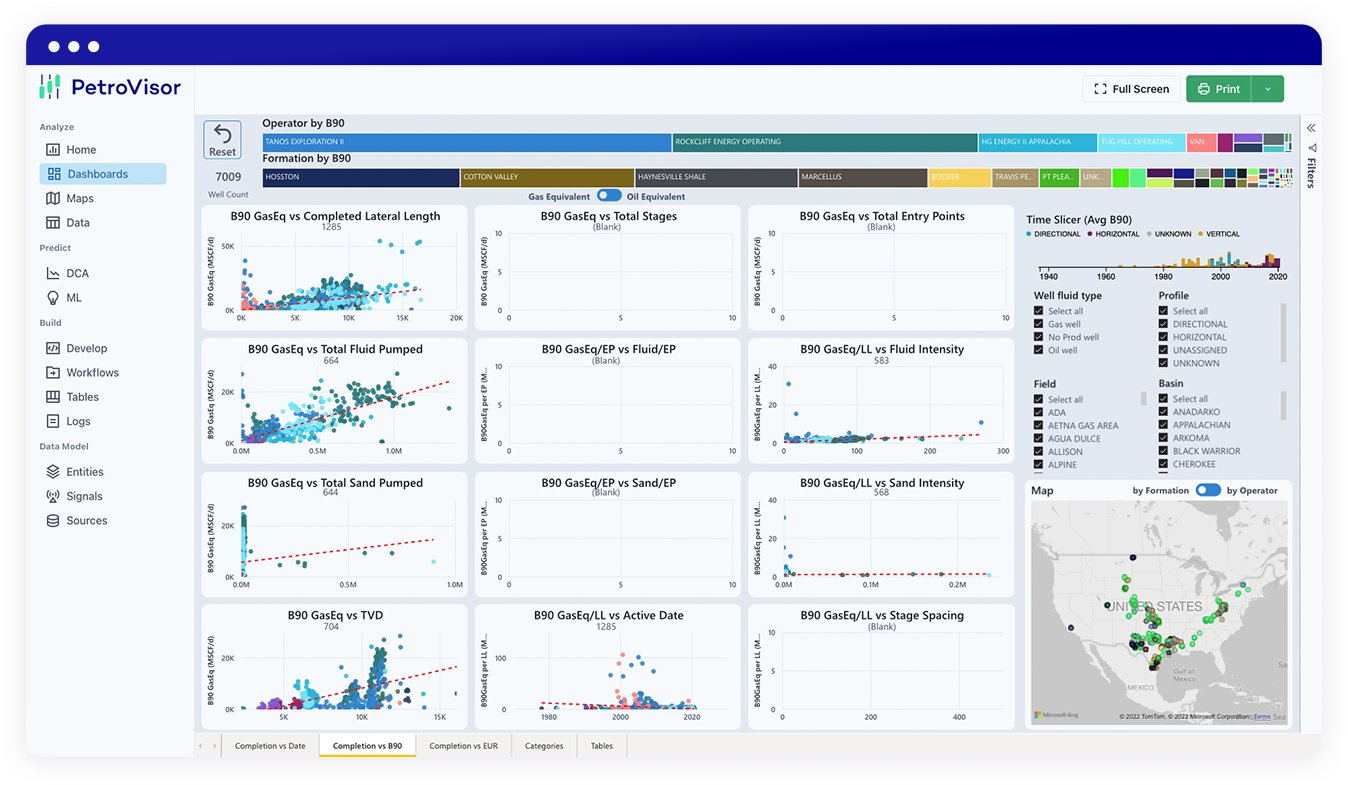Switch to Completion vs EUR tab

[x=463, y=746]
